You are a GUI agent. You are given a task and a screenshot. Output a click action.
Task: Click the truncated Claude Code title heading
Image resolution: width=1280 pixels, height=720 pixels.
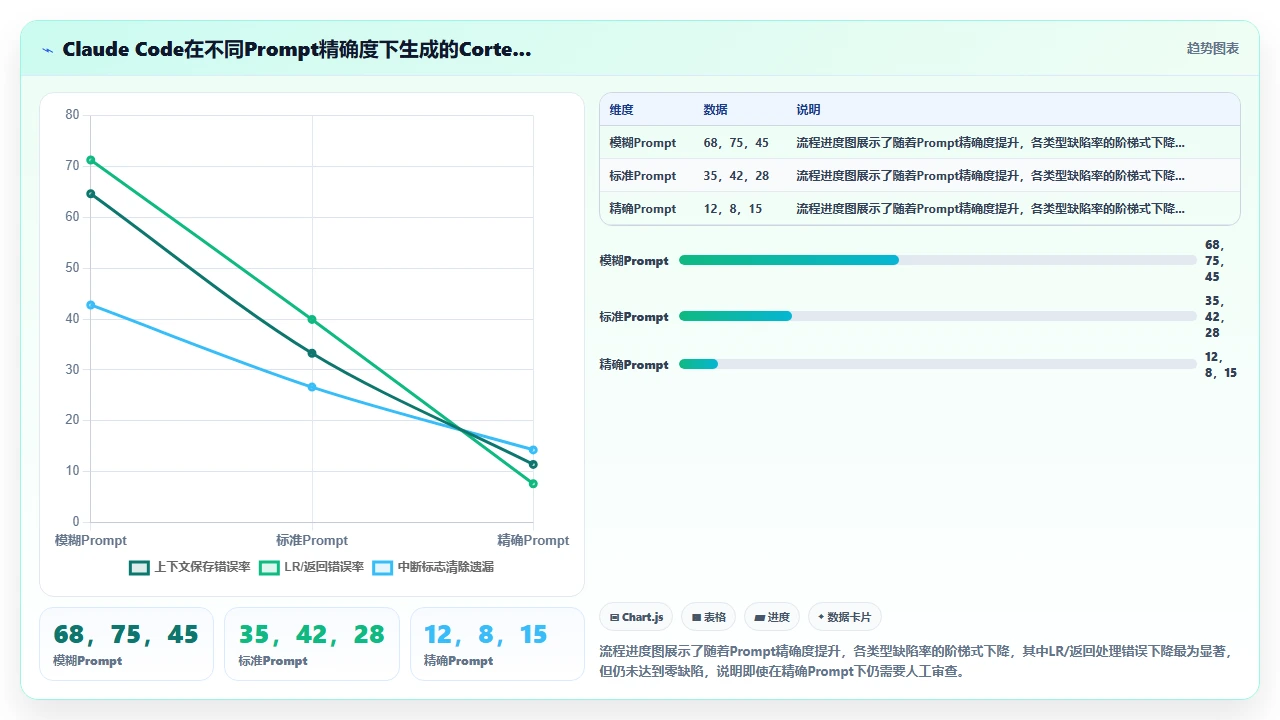[296, 49]
